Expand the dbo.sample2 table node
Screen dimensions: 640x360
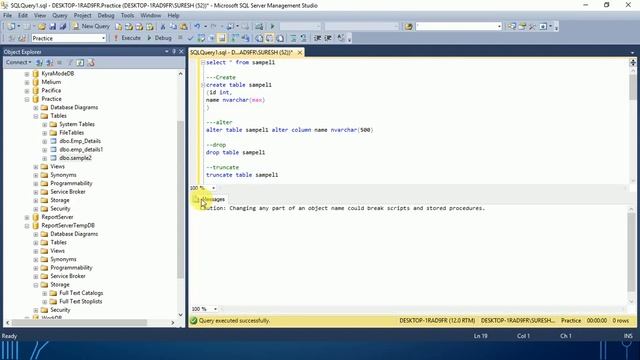[45, 158]
